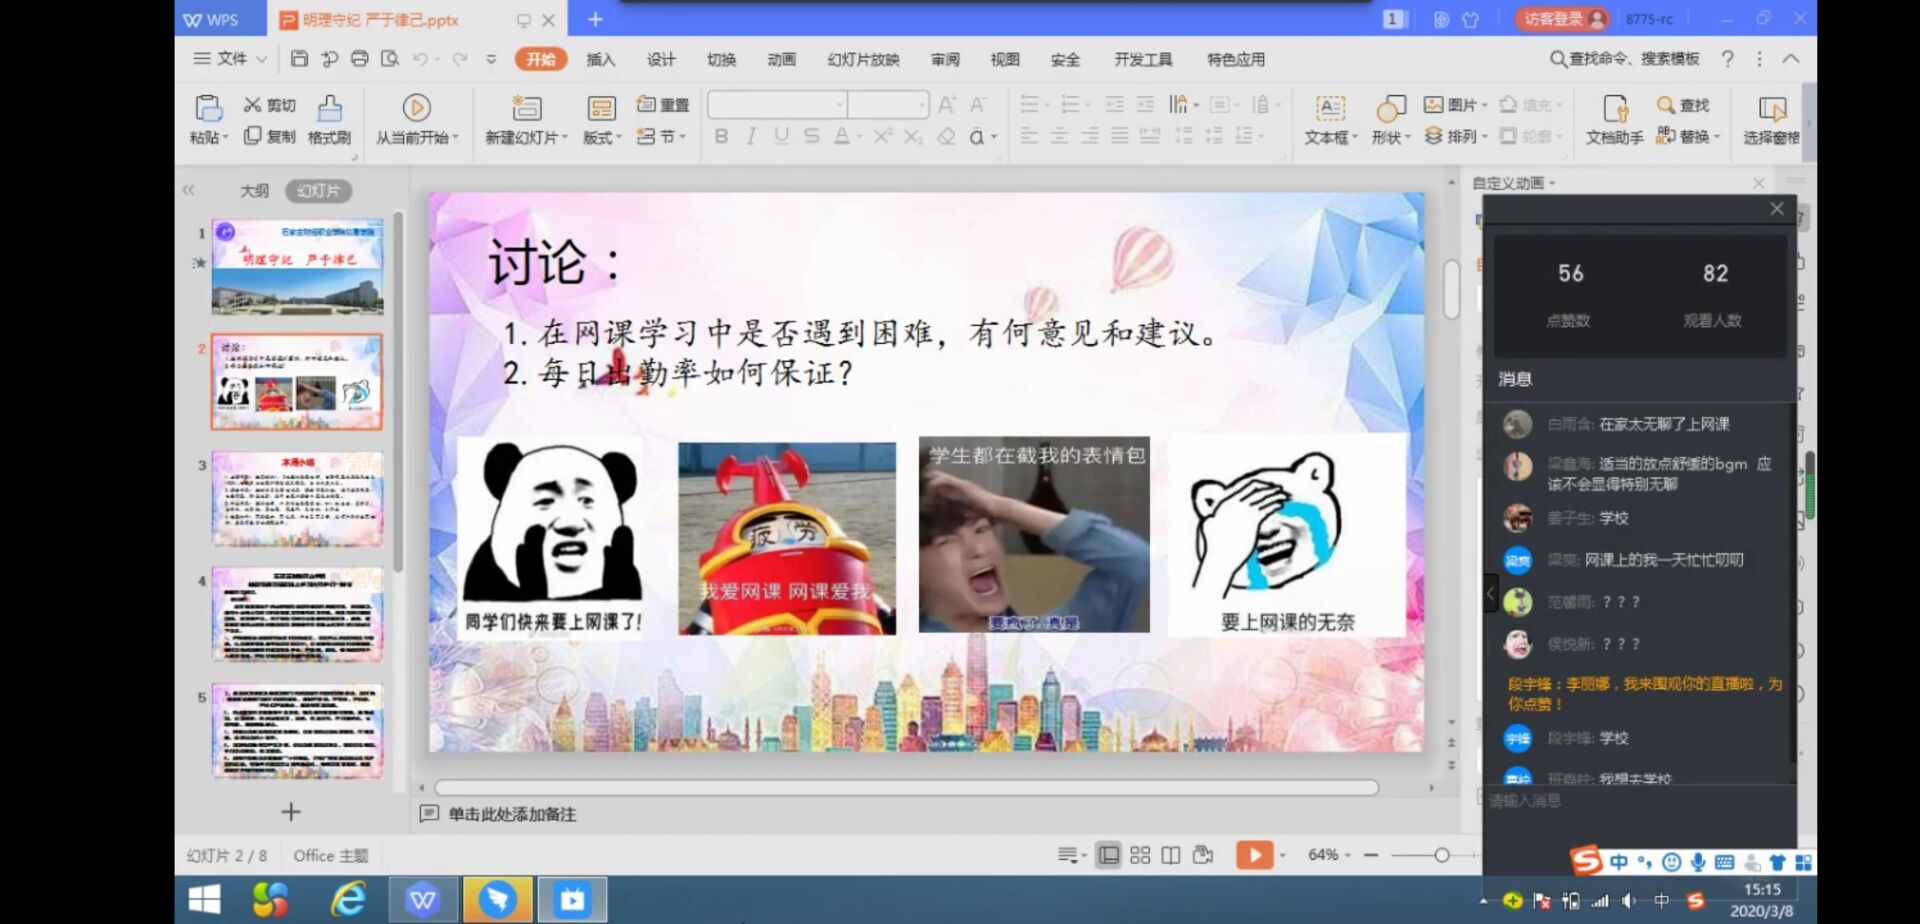Open the Document Assistant tool

click(1614, 119)
